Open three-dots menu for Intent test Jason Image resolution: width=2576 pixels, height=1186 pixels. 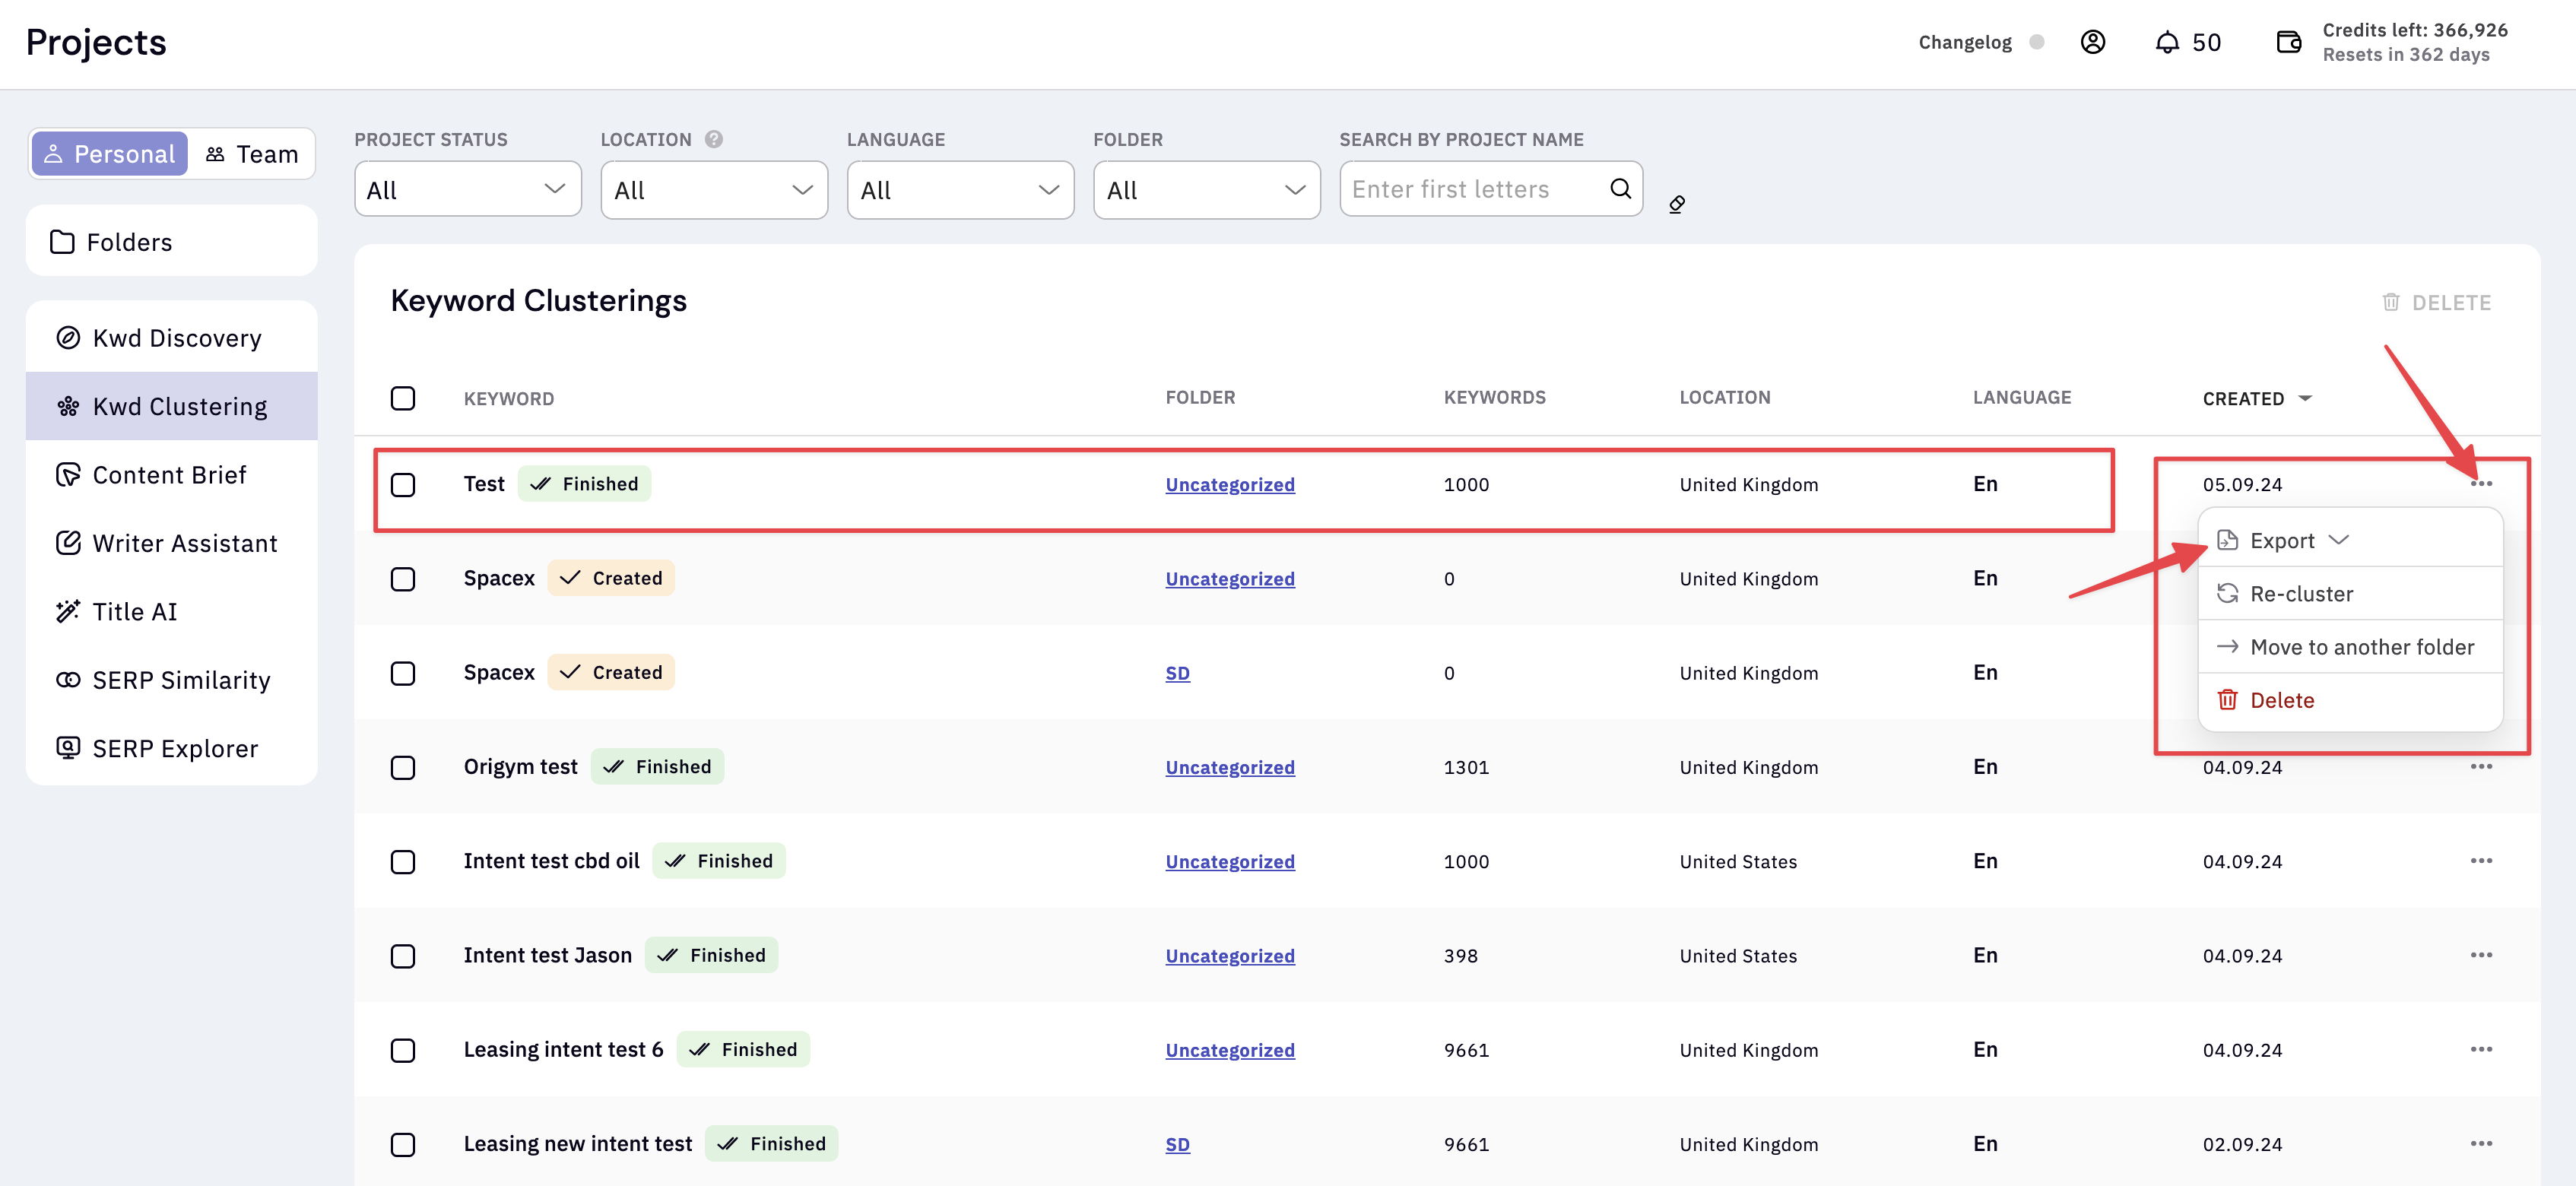pos(2480,955)
